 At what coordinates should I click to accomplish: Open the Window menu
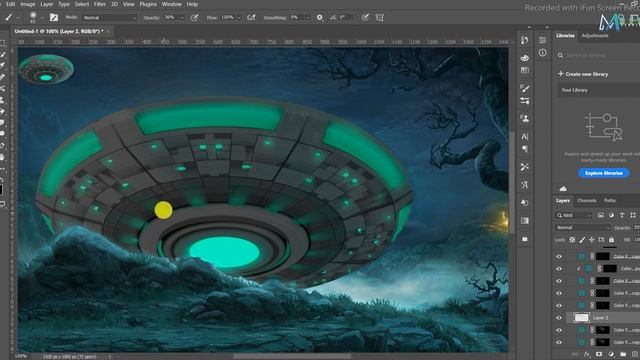[171, 4]
